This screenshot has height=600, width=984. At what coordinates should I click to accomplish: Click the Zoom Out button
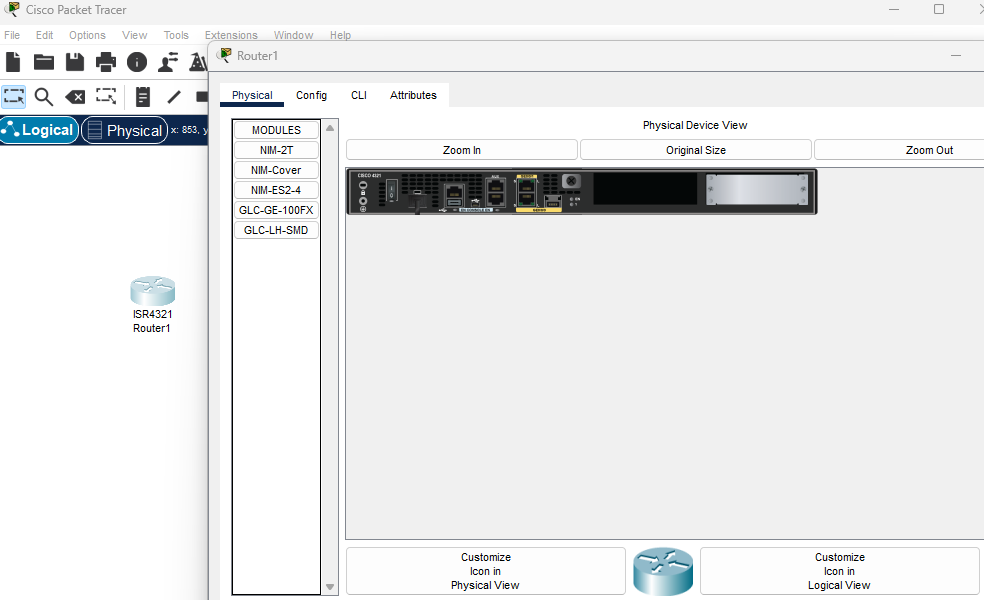tap(929, 150)
